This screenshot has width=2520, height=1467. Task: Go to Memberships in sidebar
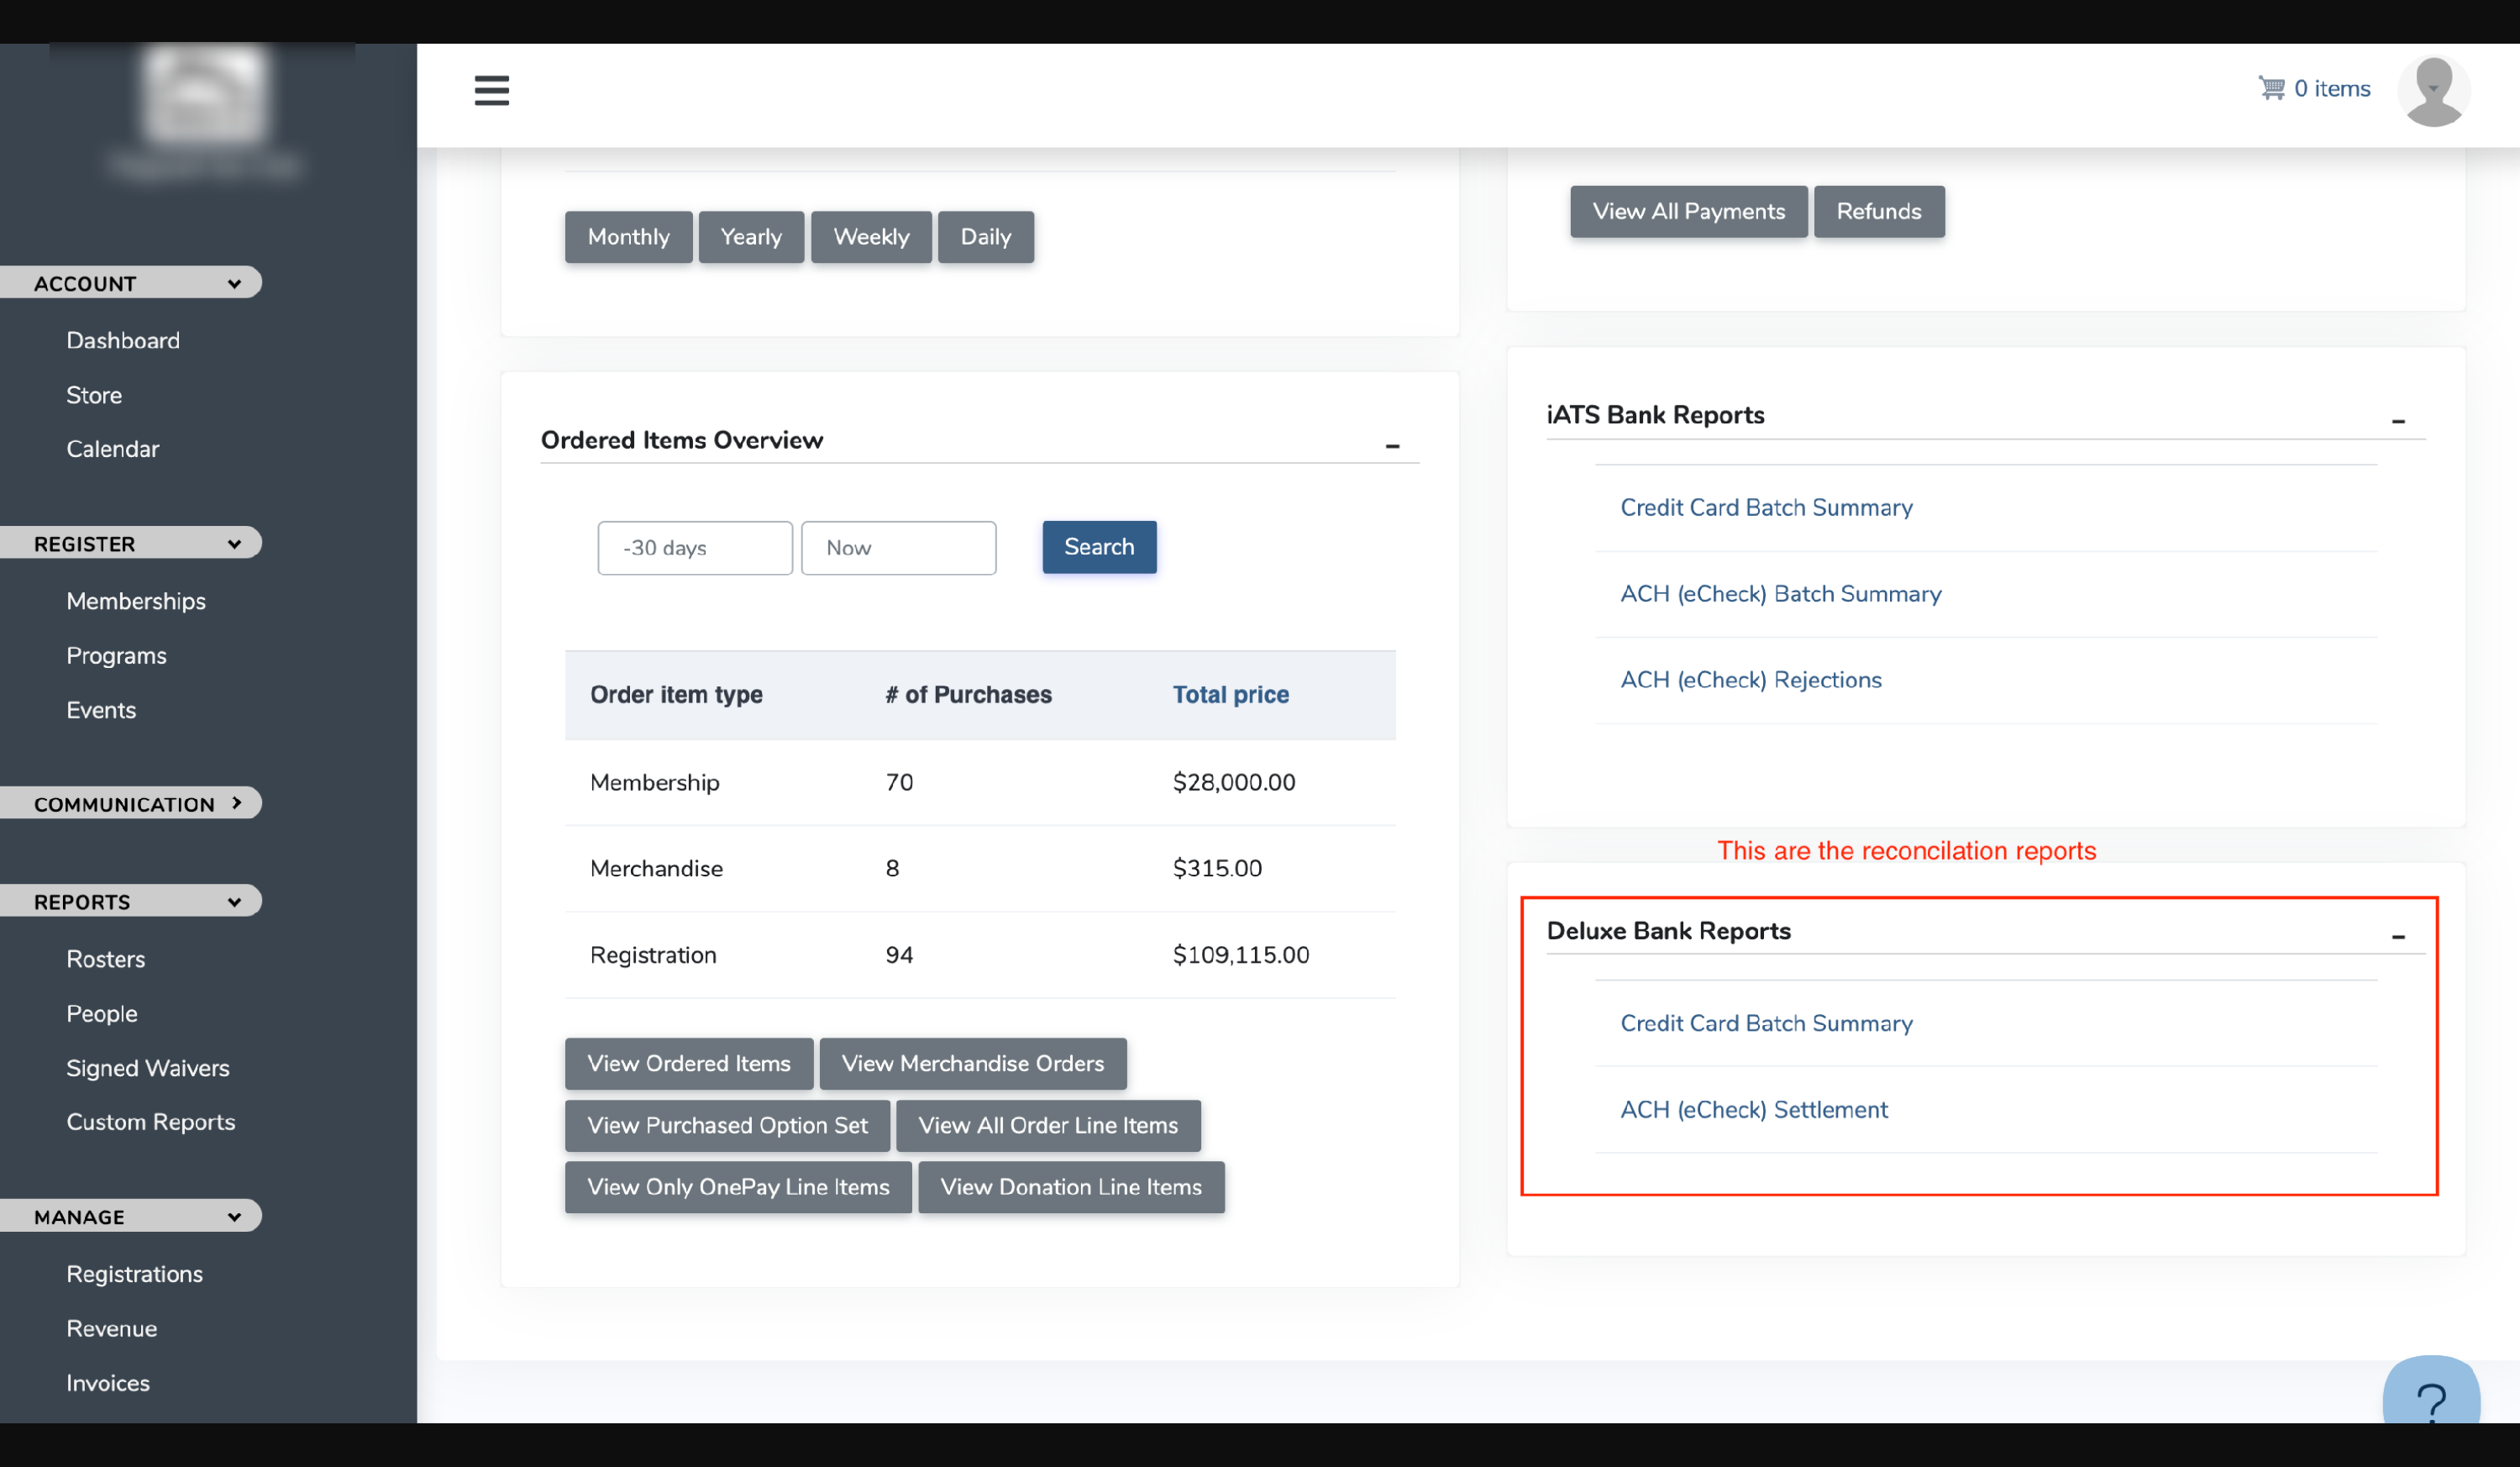point(136,601)
